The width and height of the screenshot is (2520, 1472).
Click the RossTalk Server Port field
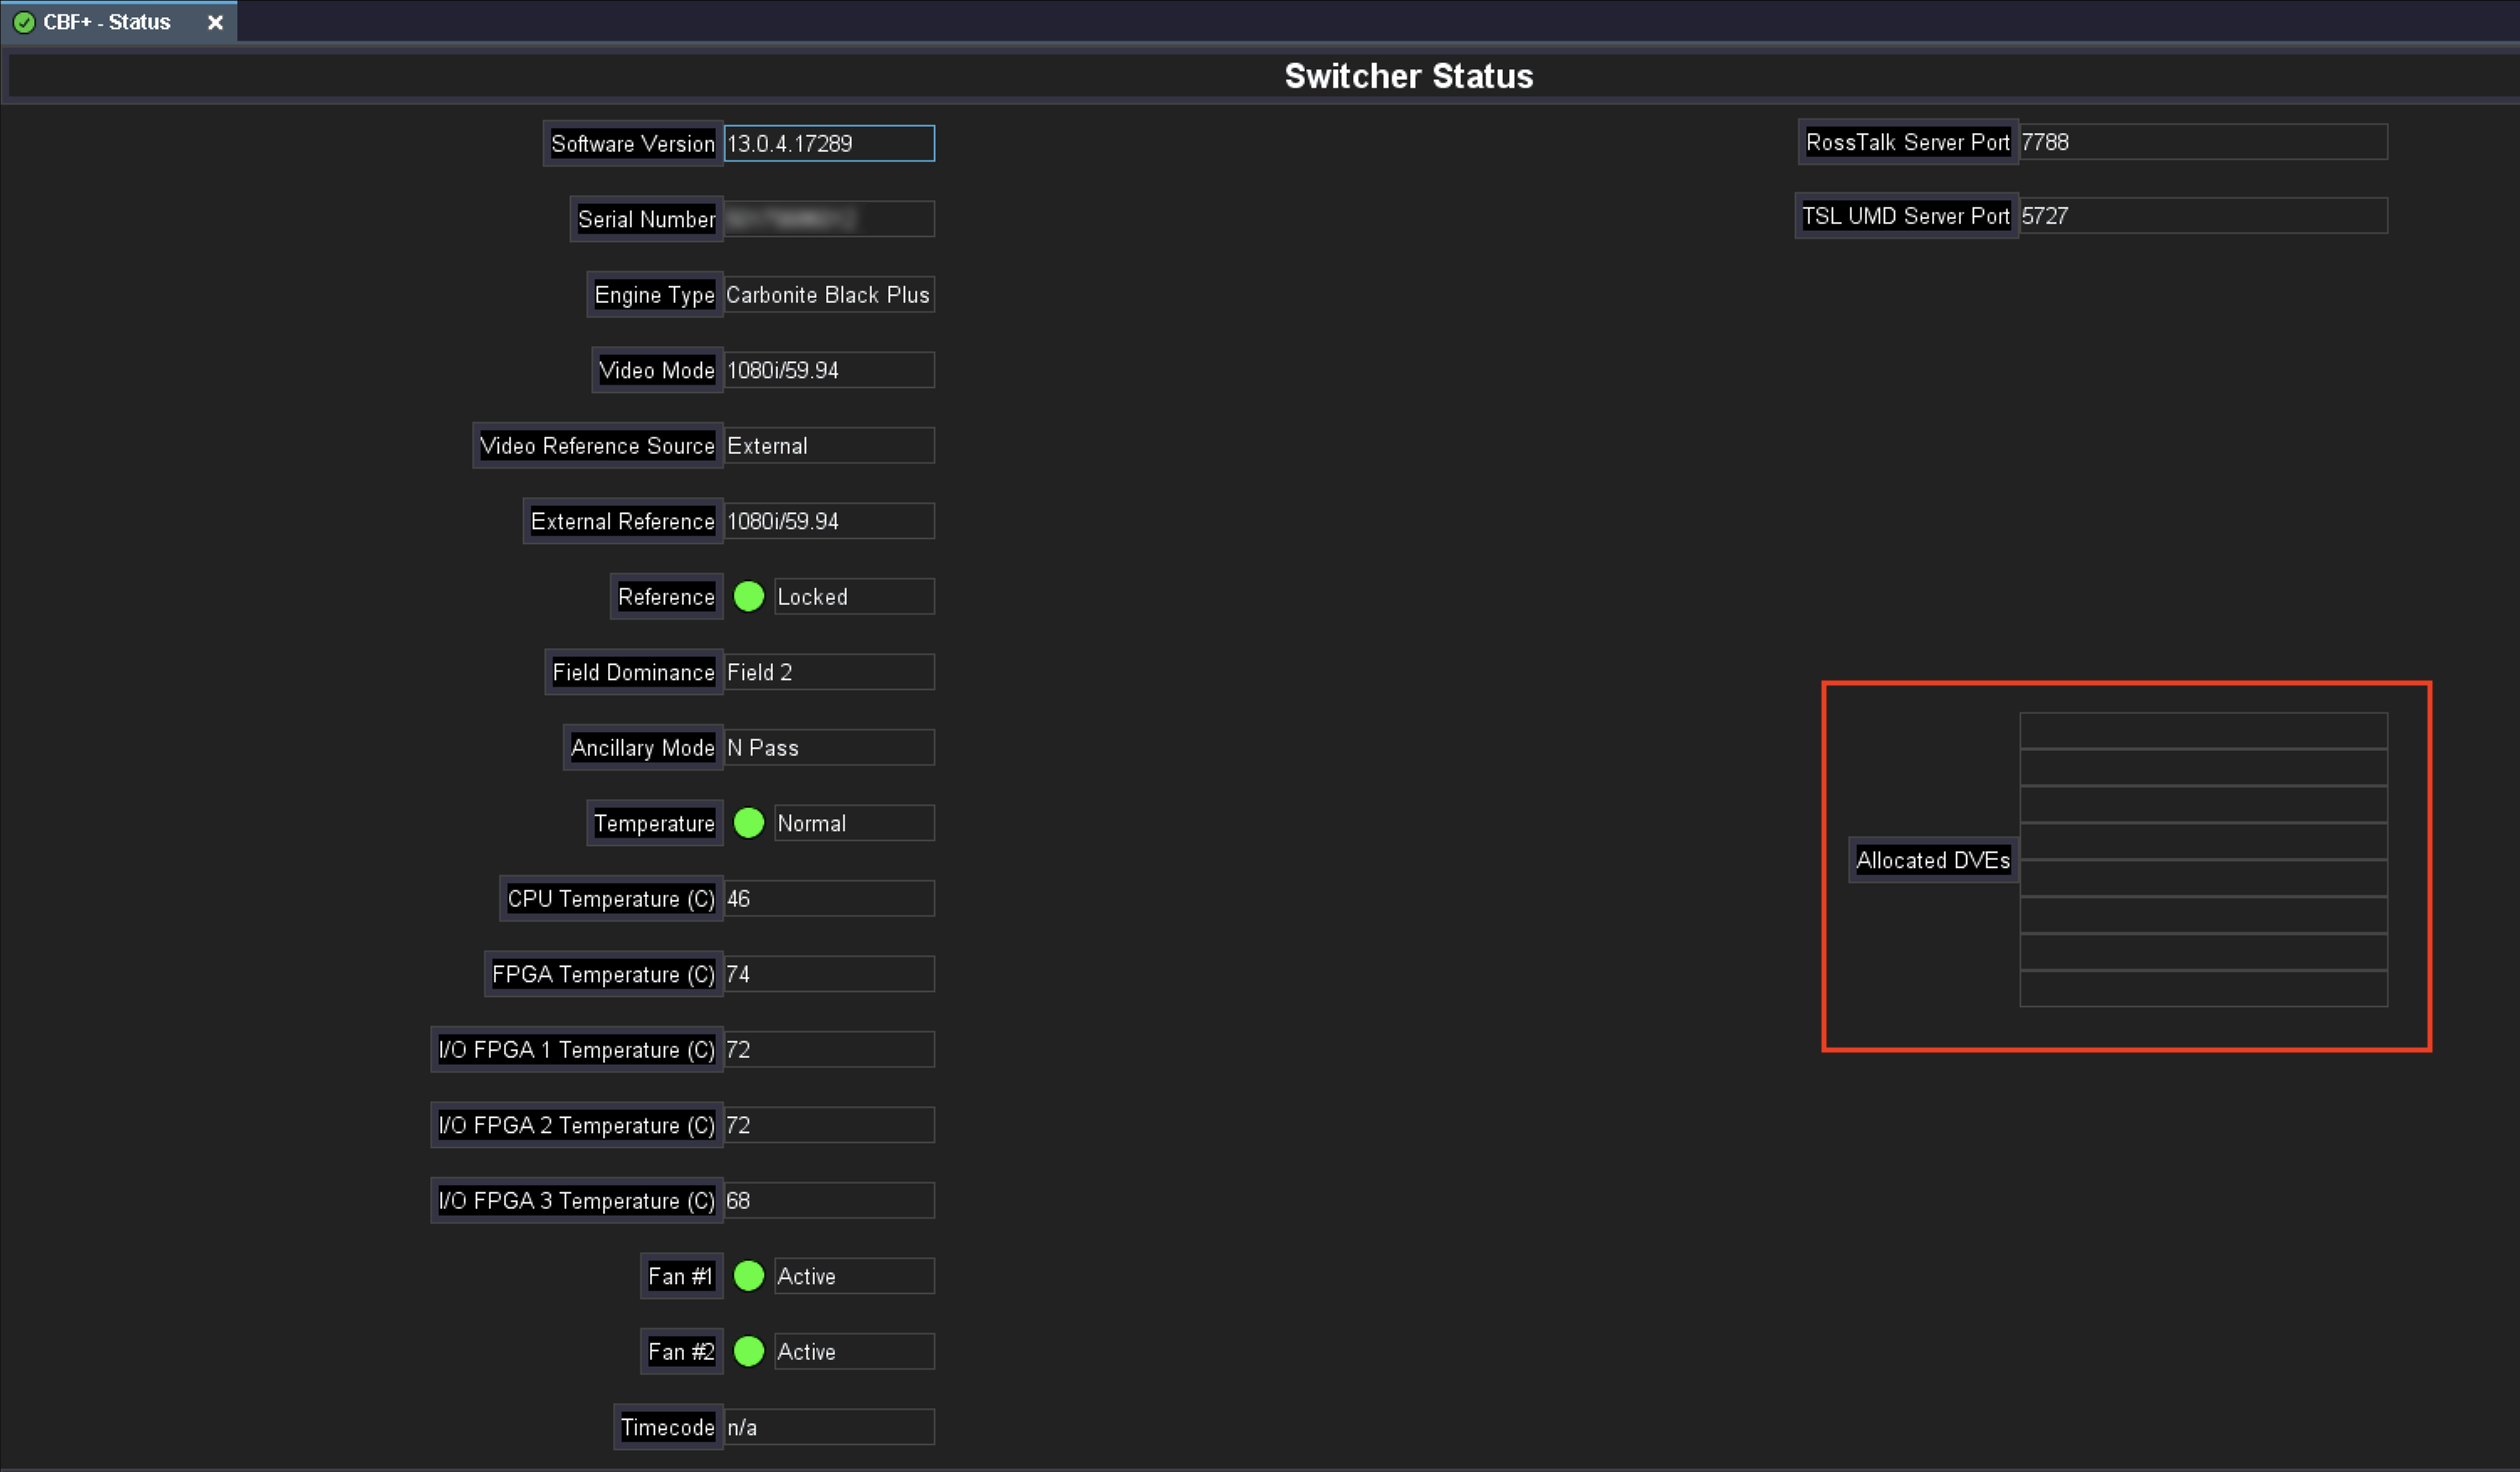tap(2202, 142)
